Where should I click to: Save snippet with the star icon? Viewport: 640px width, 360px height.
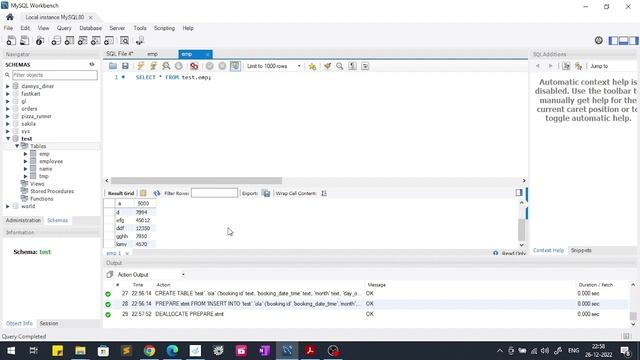pos(312,66)
